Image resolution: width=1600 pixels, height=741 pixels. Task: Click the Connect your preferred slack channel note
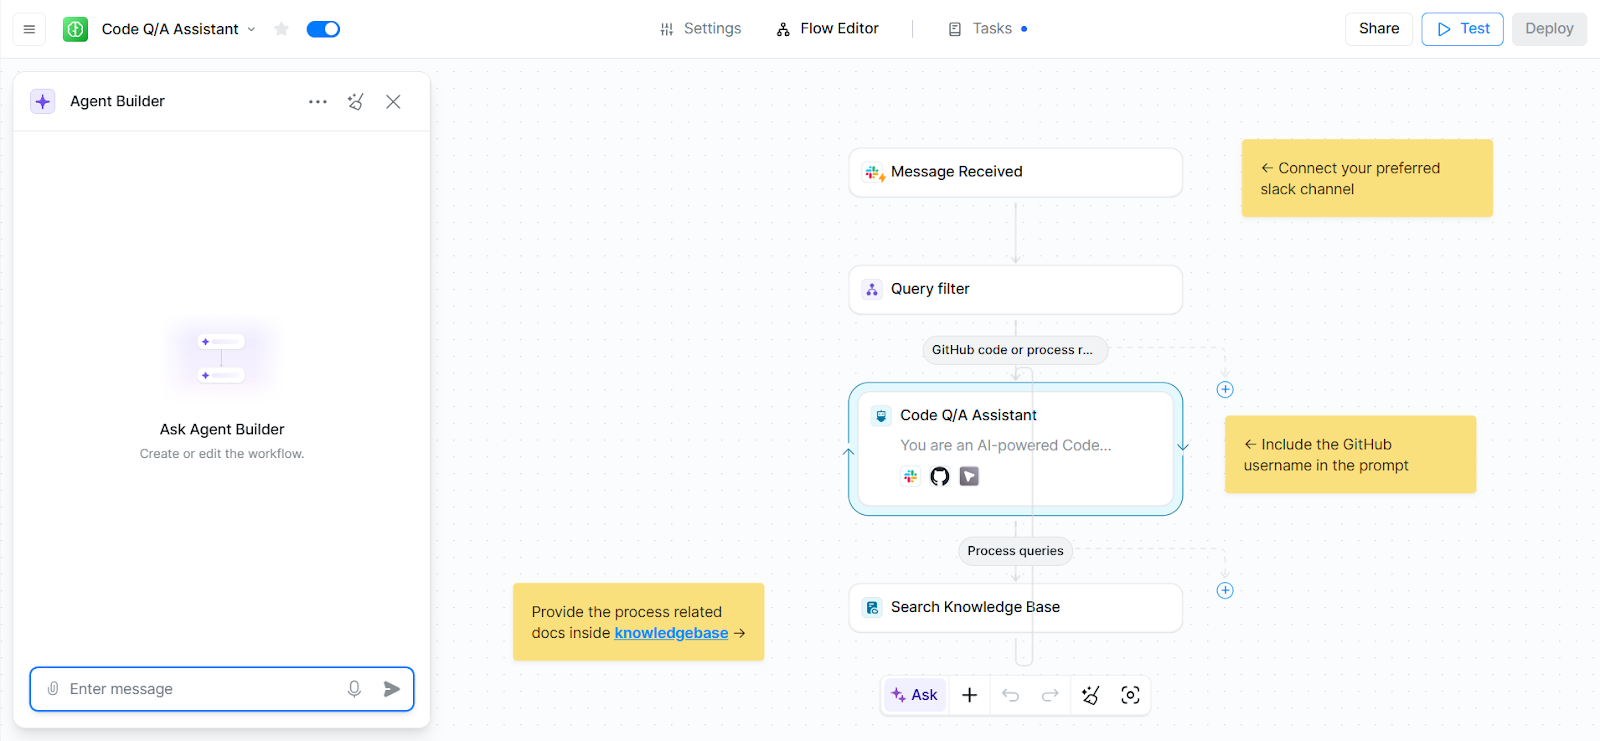click(1367, 178)
